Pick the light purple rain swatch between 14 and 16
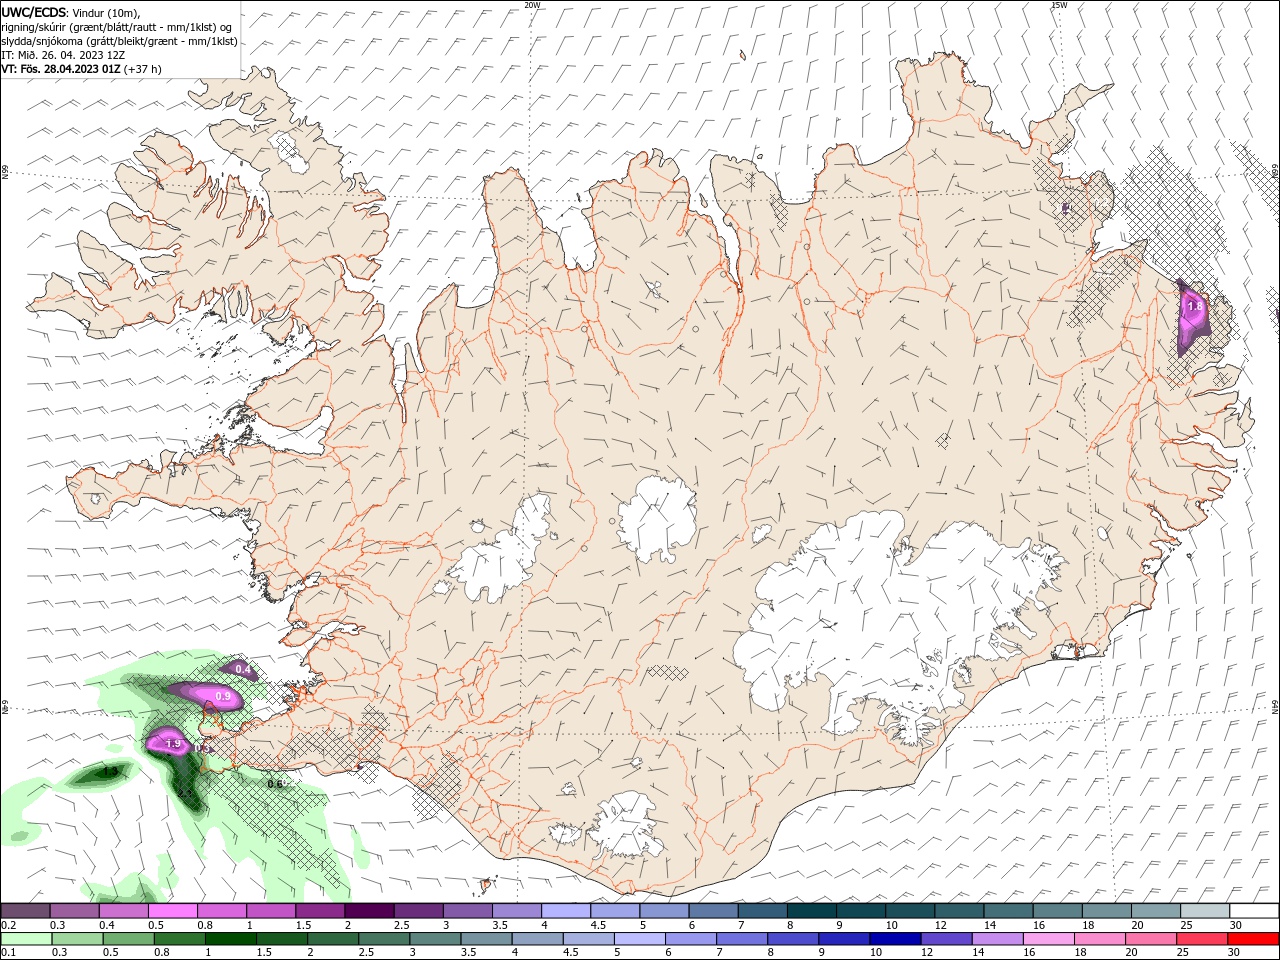 [x=998, y=939]
